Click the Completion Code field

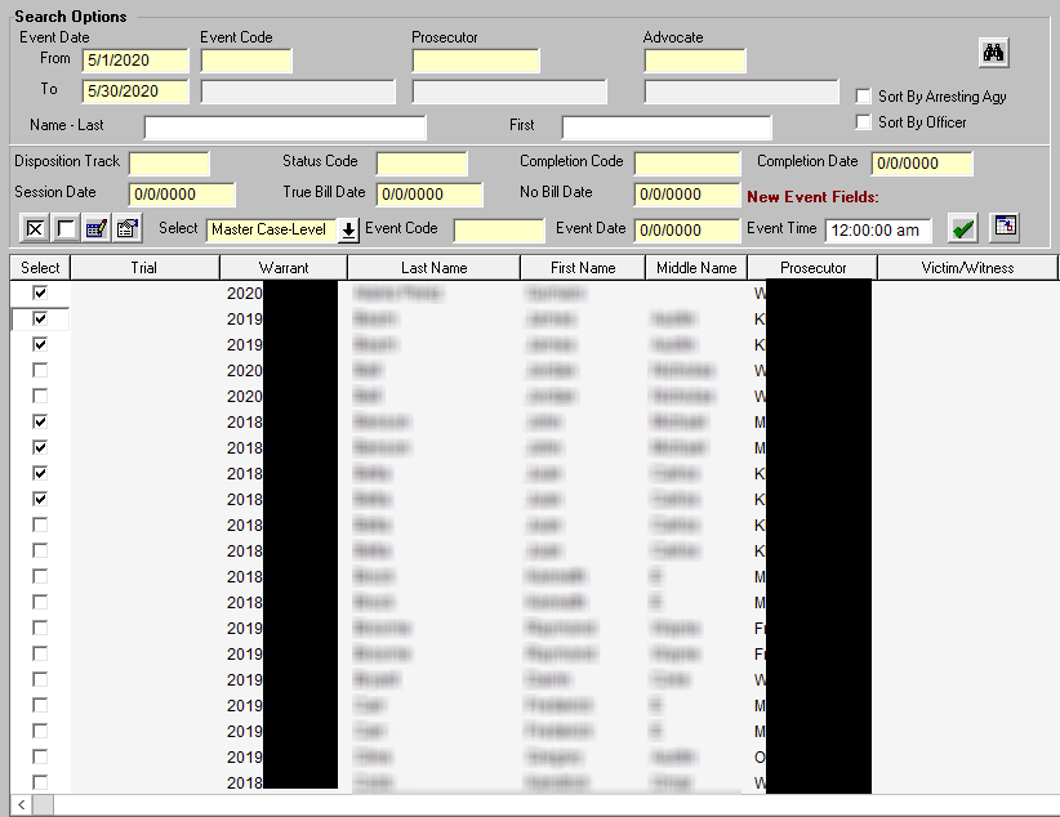[x=688, y=164]
